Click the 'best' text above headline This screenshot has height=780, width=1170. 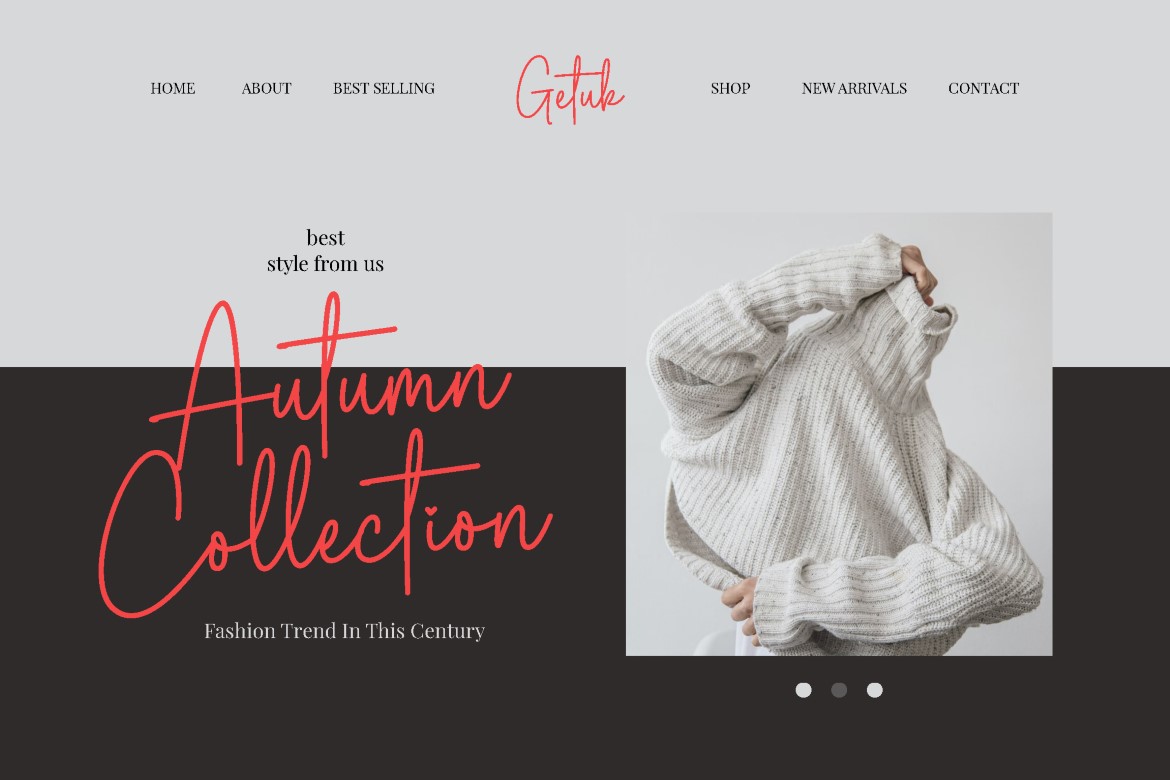[325, 237]
